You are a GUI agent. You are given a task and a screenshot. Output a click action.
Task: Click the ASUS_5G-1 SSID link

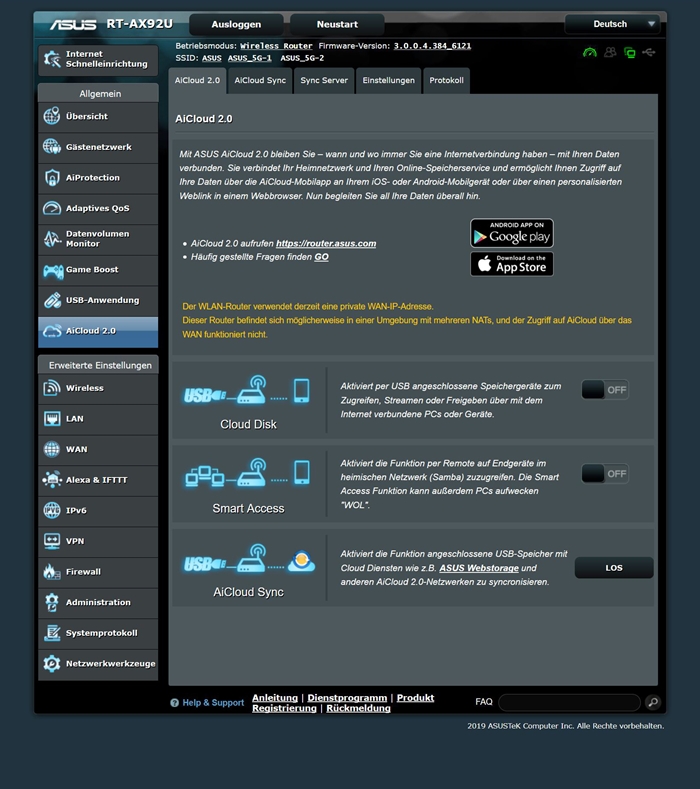pos(250,58)
